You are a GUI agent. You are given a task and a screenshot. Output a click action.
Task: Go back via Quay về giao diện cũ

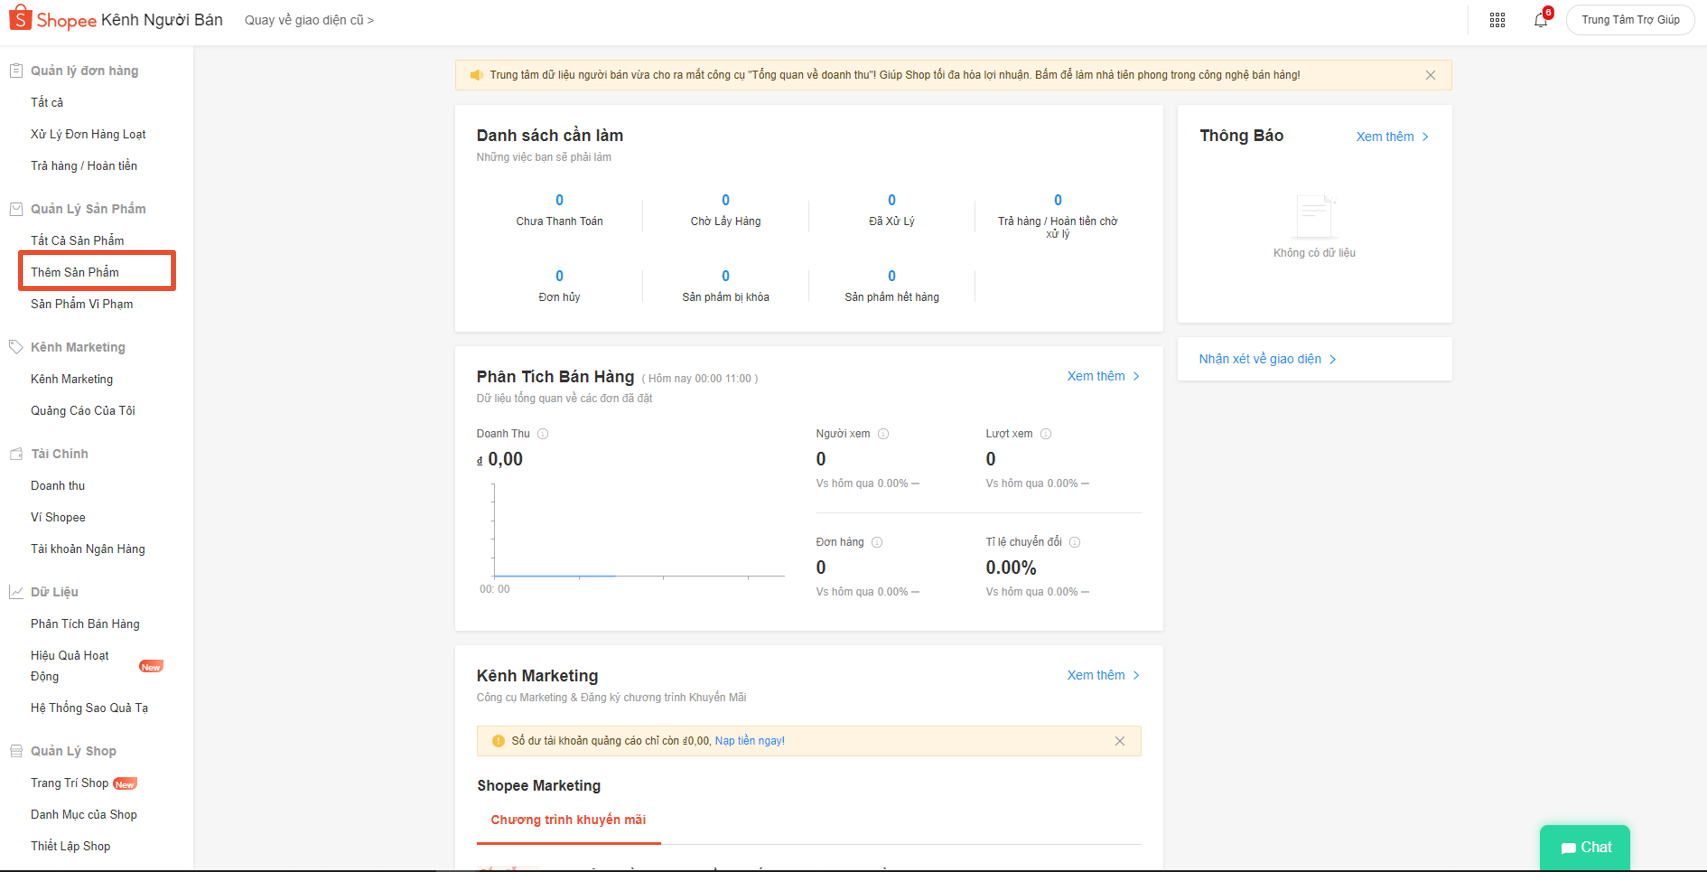309,20
